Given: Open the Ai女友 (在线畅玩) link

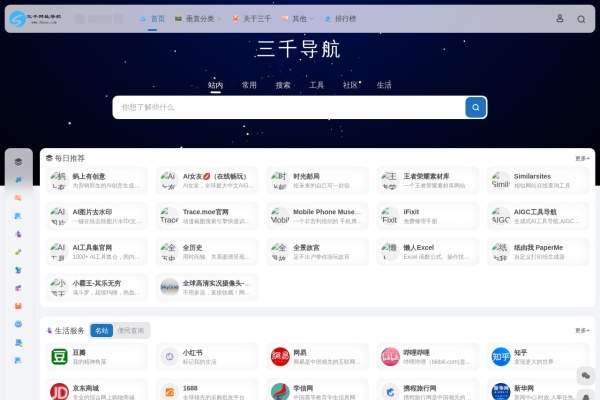Looking at the screenshot, I should coord(214,176).
